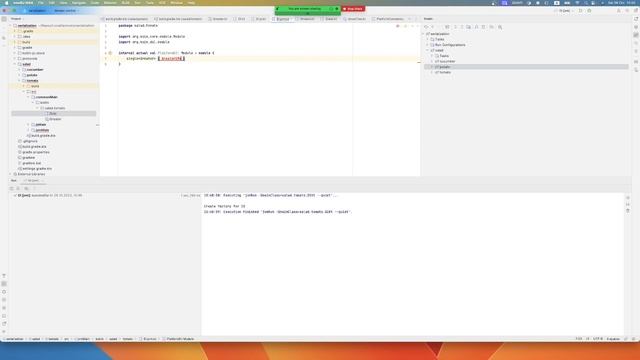Image resolution: width=640 pixels, height=360 pixels.
Task: Collapse the tomato folder in the Project tree
Action: click(20, 81)
